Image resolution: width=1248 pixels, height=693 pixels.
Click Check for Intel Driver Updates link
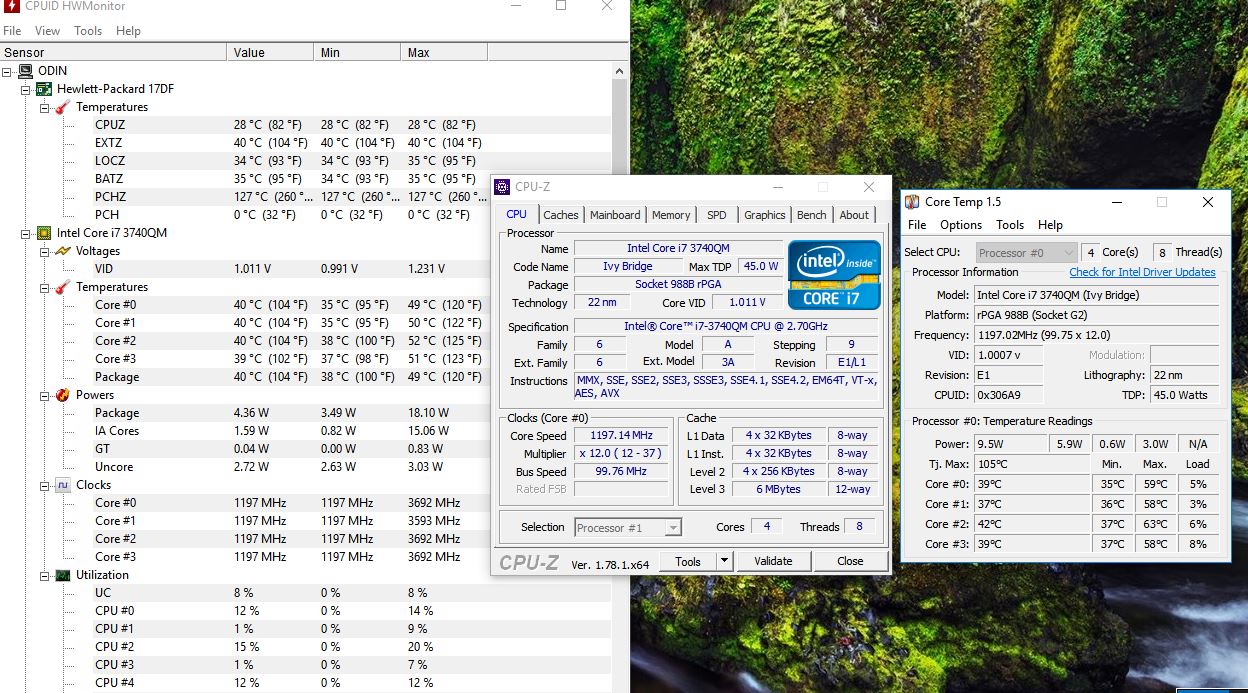coord(1142,272)
